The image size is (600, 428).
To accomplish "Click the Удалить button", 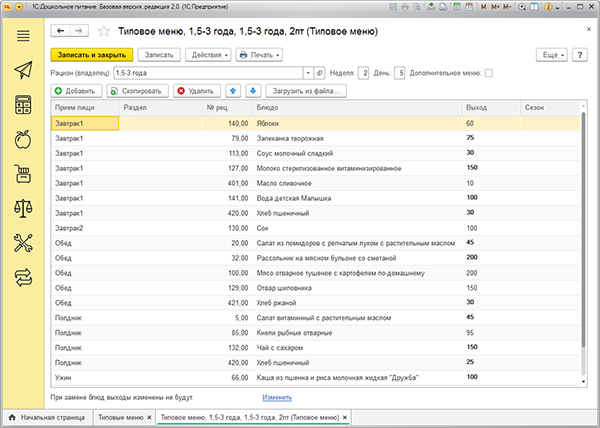I will pos(197,91).
